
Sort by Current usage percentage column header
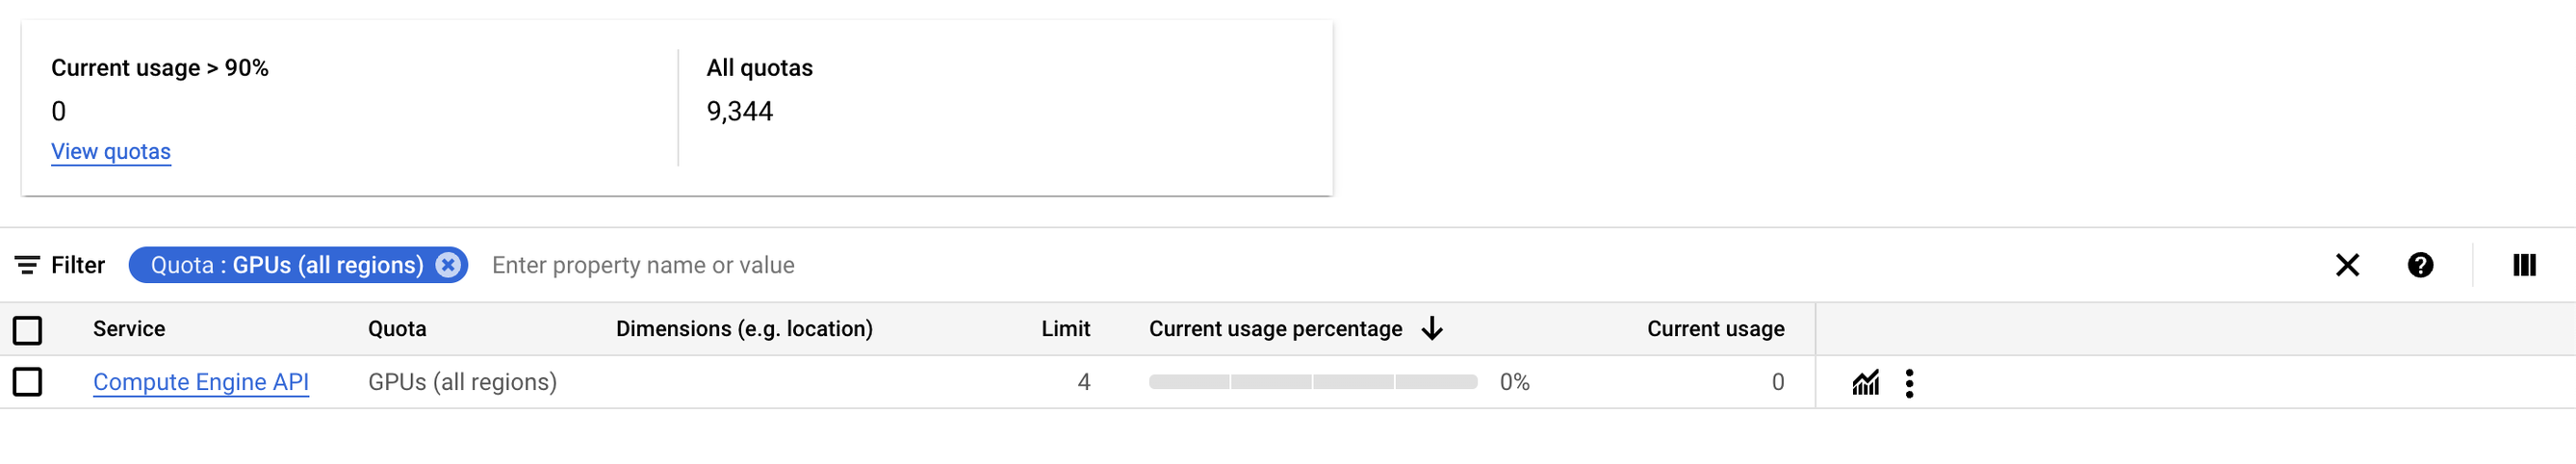pyautogui.click(x=1275, y=329)
